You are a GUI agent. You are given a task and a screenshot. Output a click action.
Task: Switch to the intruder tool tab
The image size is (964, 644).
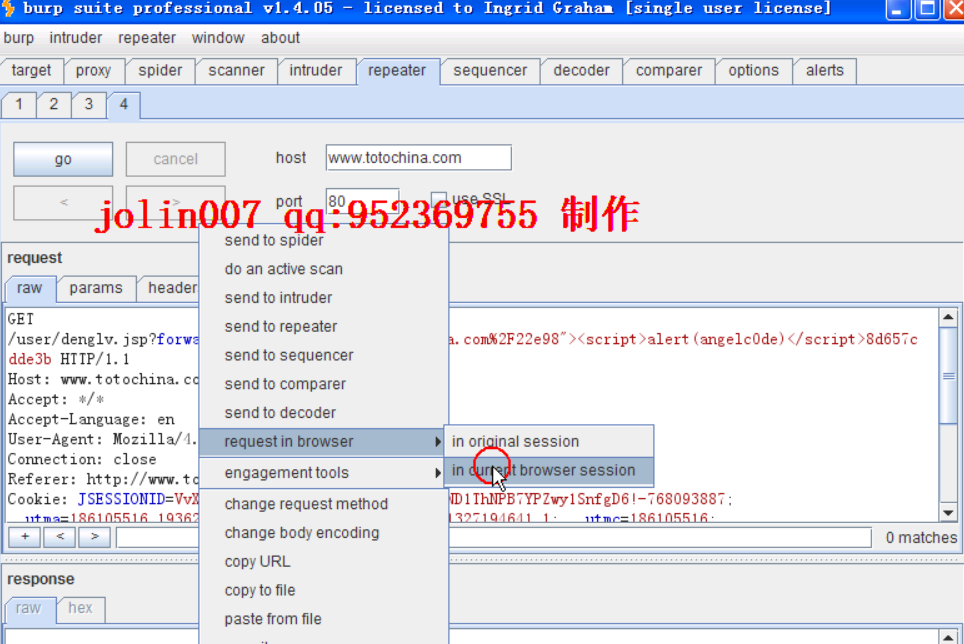coord(316,71)
